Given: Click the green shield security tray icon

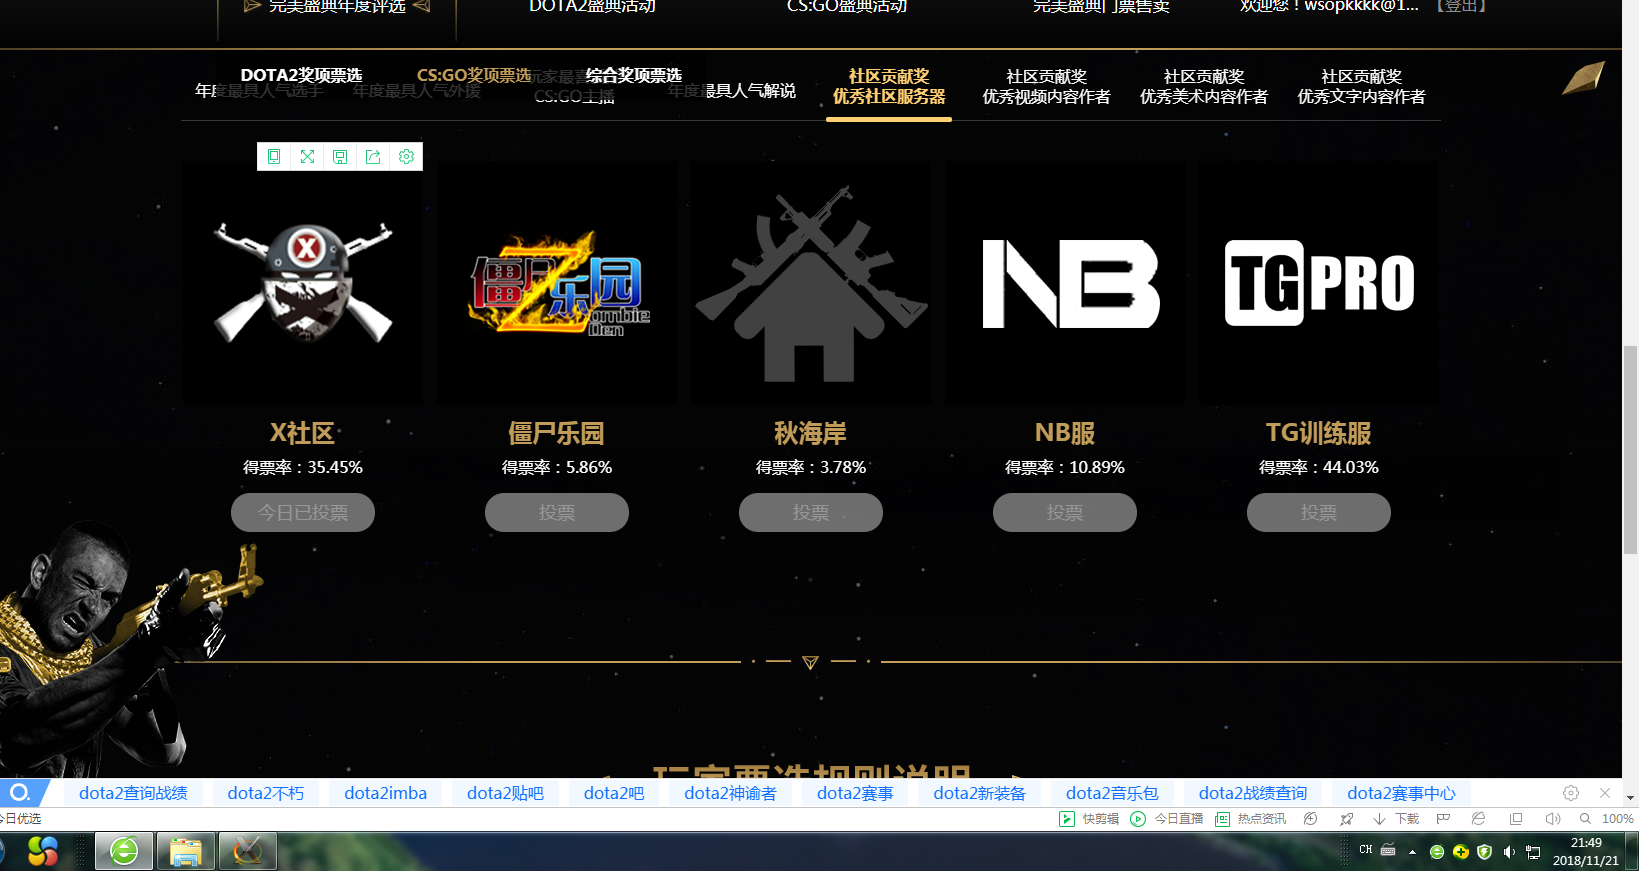Looking at the screenshot, I should click(1485, 852).
